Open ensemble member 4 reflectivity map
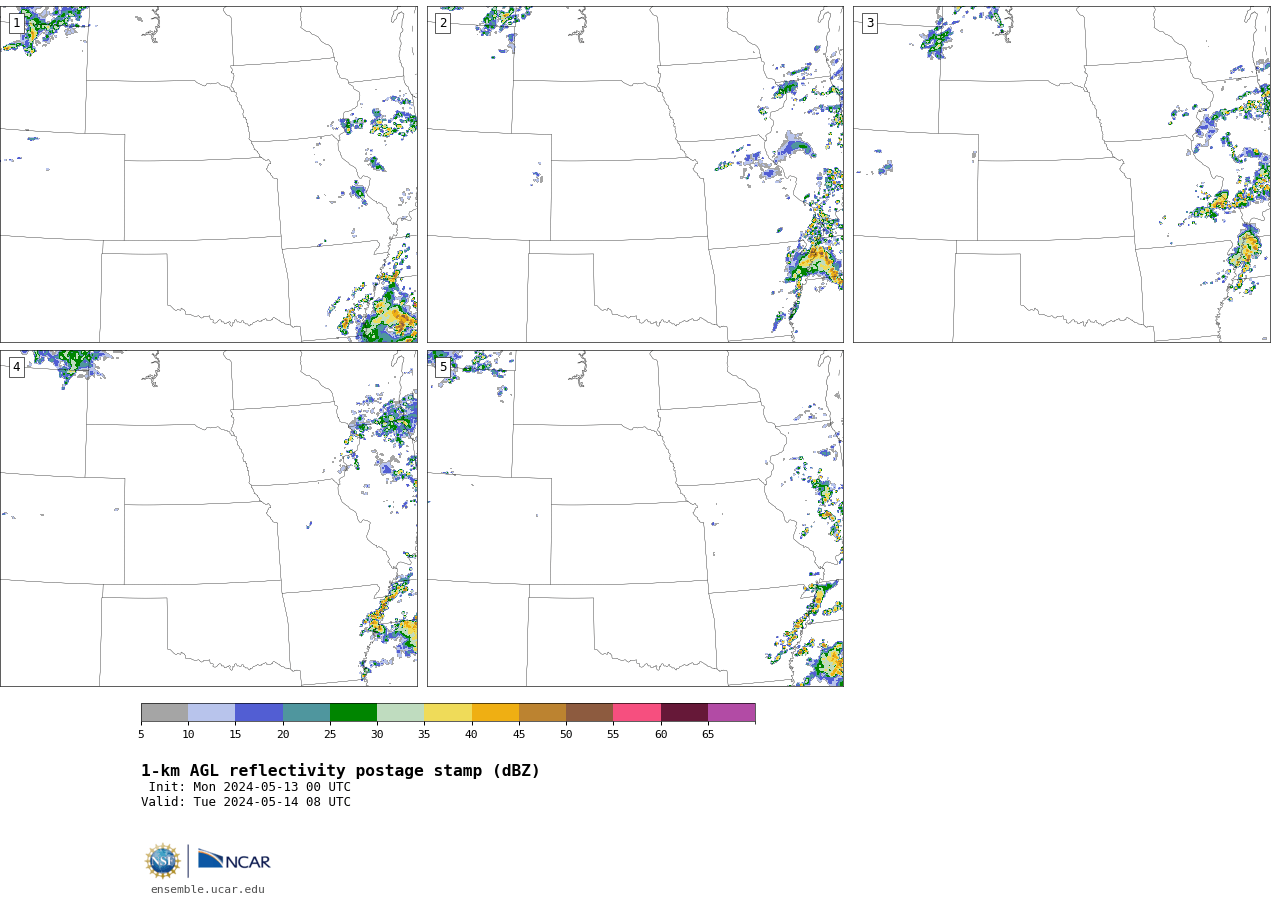 click(x=209, y=518)
